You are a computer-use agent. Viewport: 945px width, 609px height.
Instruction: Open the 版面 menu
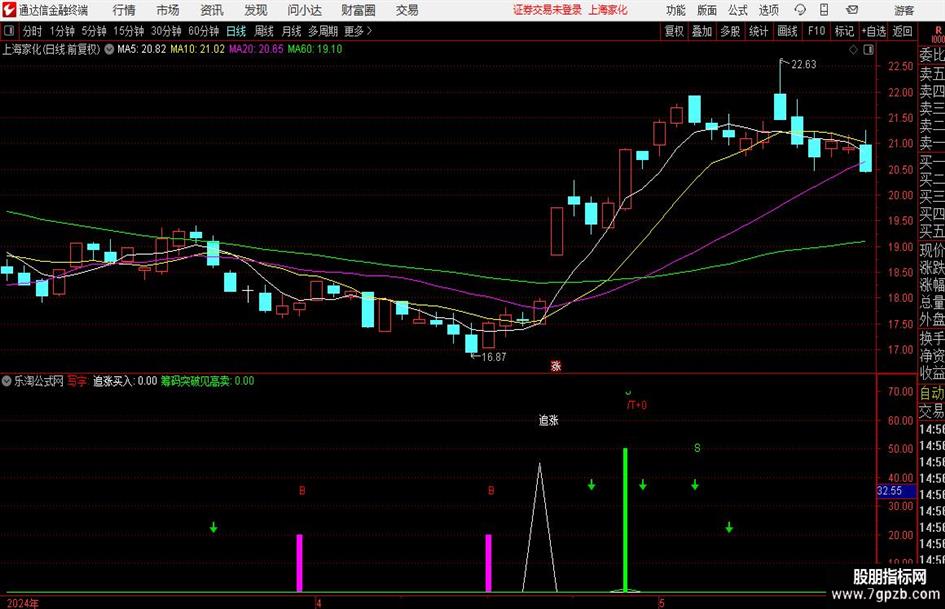pos(706,10)
